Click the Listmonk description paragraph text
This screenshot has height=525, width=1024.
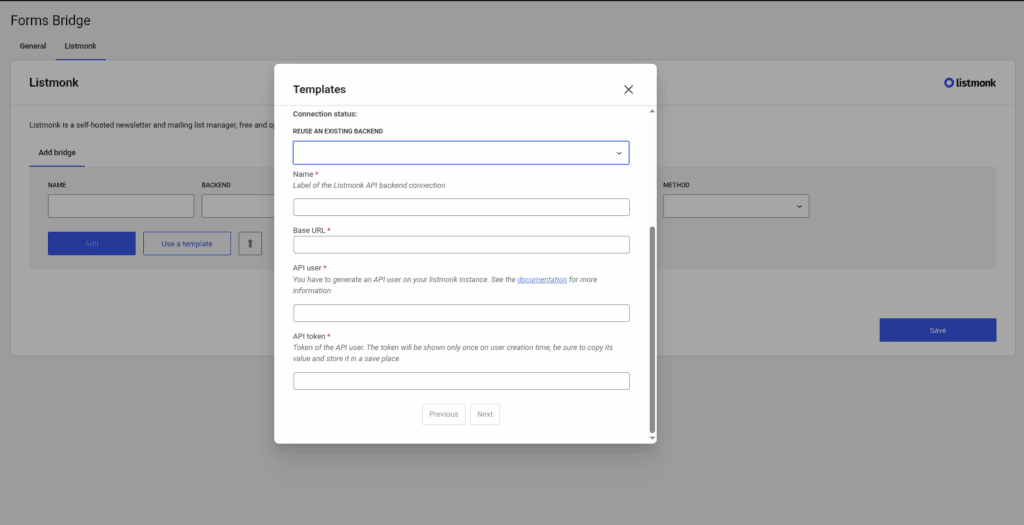[152, 125]
